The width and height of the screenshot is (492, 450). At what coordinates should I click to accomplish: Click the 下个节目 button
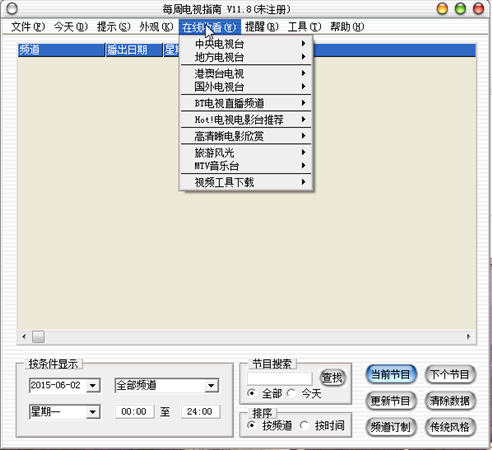[450, 374]
